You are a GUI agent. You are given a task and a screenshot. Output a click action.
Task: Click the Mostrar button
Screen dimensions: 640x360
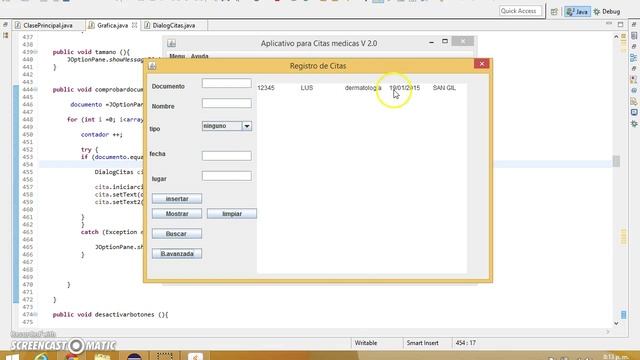[177, 214]
